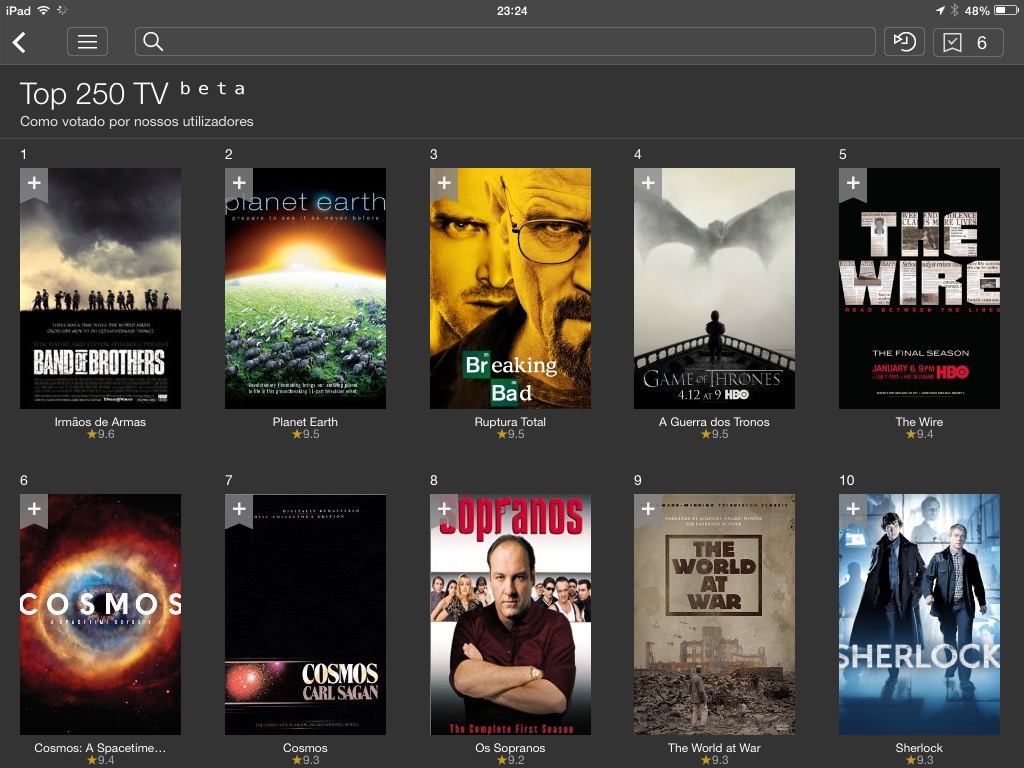Image resolution: width=1024 pixels, height=768 pixels.
Task: Open the Breaking Bad poster
Action: point(510,288)
